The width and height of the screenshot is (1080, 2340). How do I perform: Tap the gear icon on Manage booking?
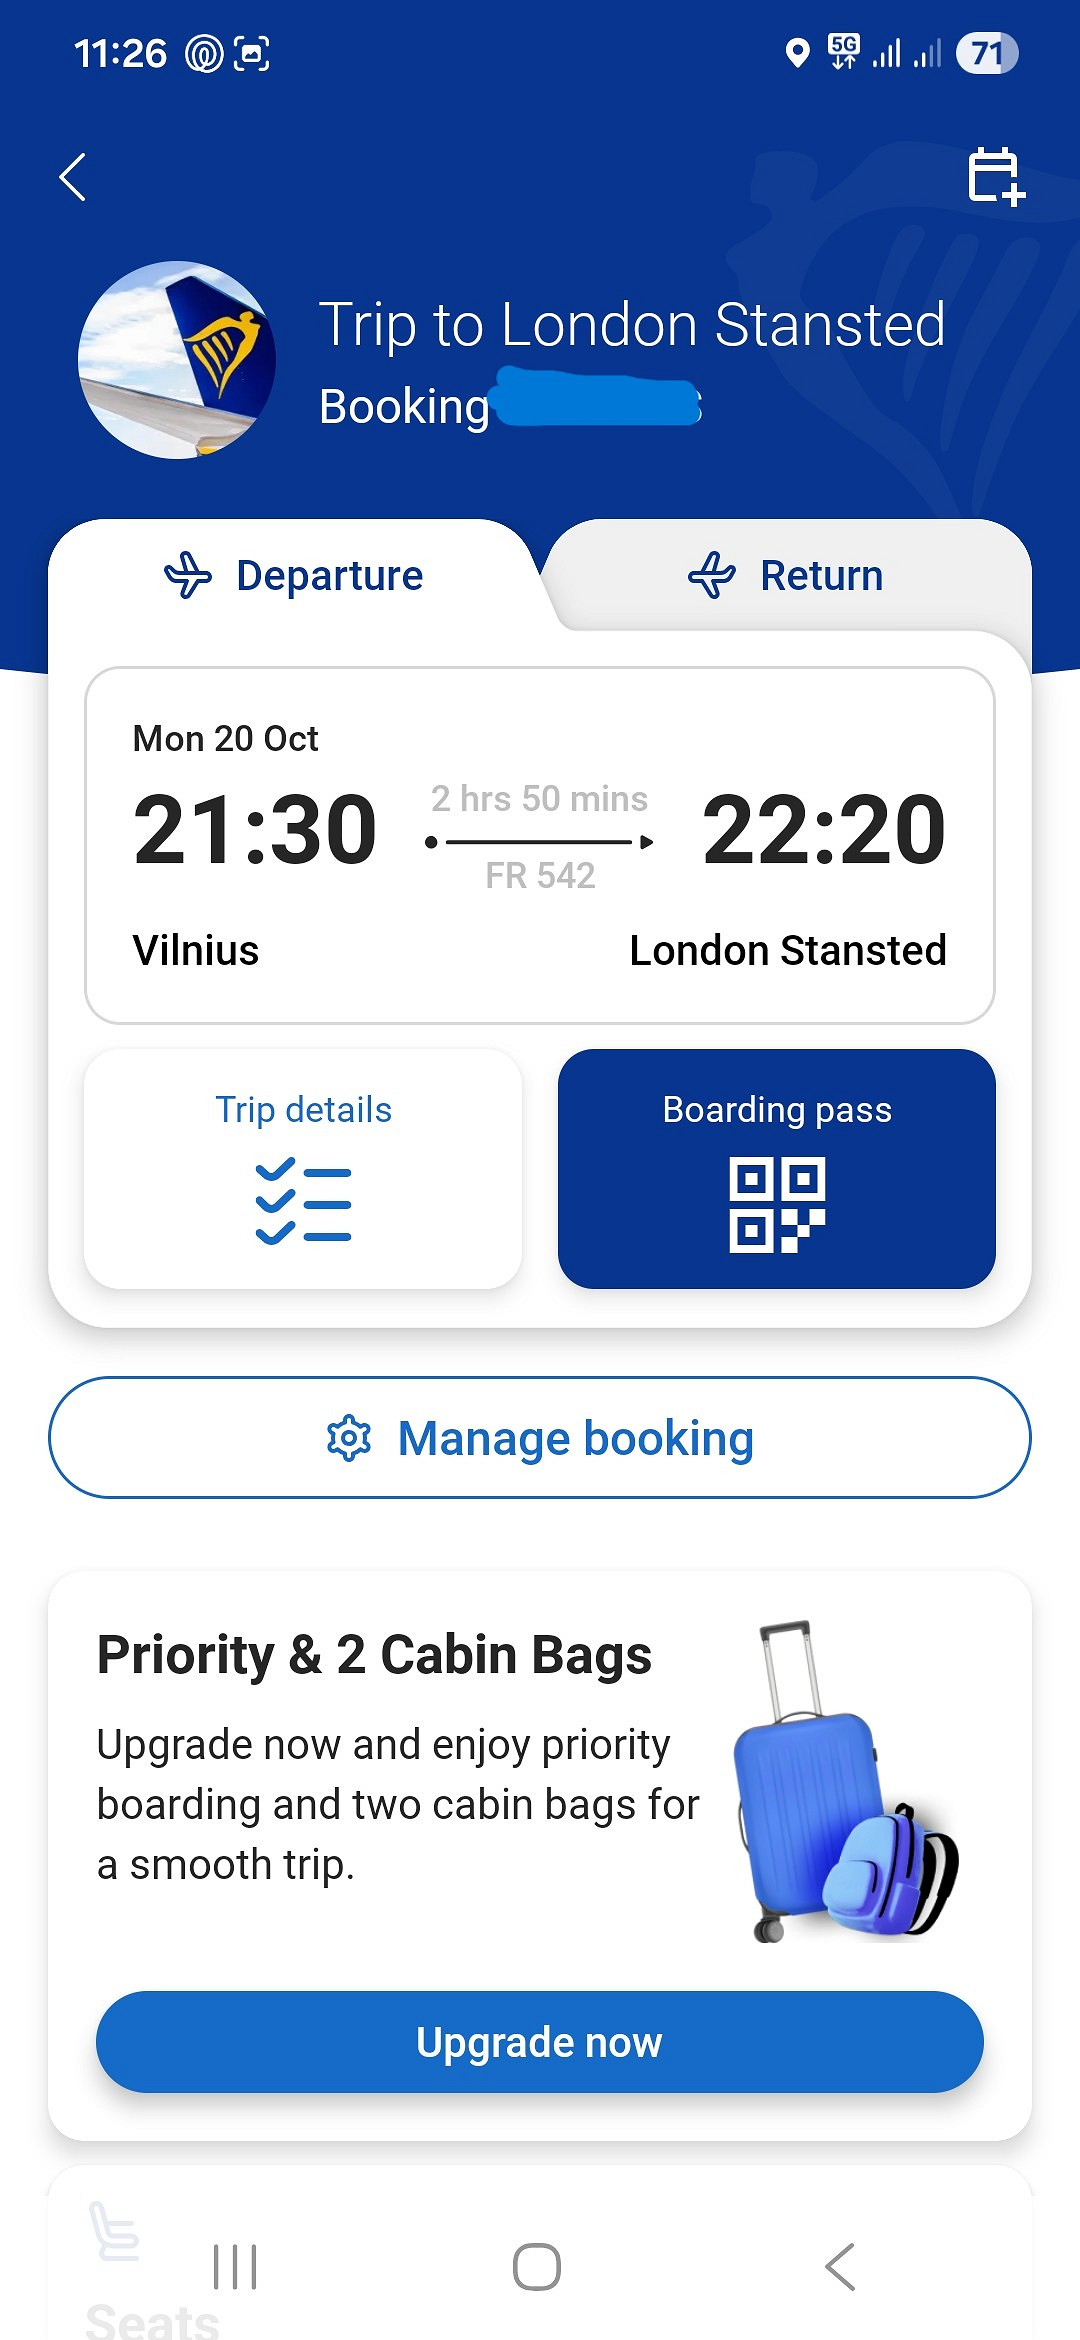(x=349, y=1438)
